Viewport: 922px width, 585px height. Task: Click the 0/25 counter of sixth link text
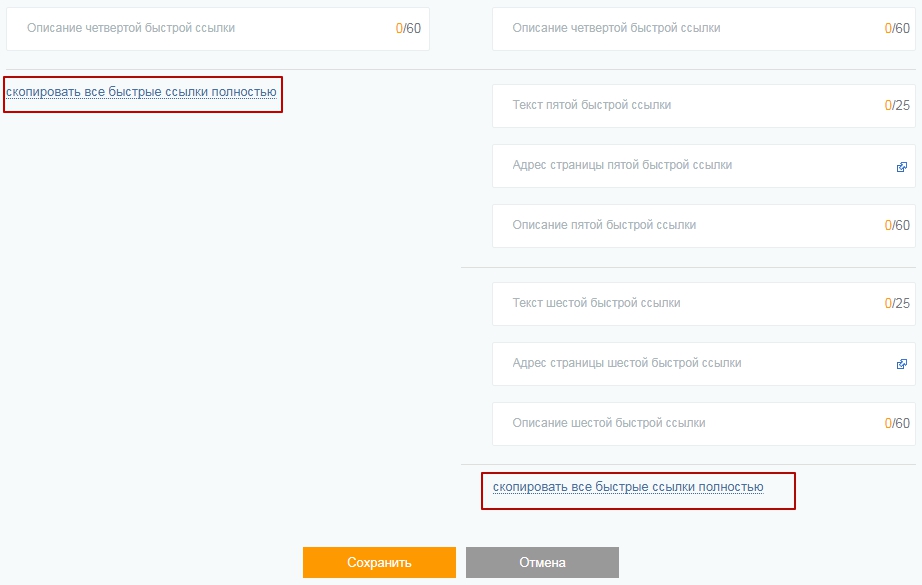pyautogui.click(x=897, y=304)
